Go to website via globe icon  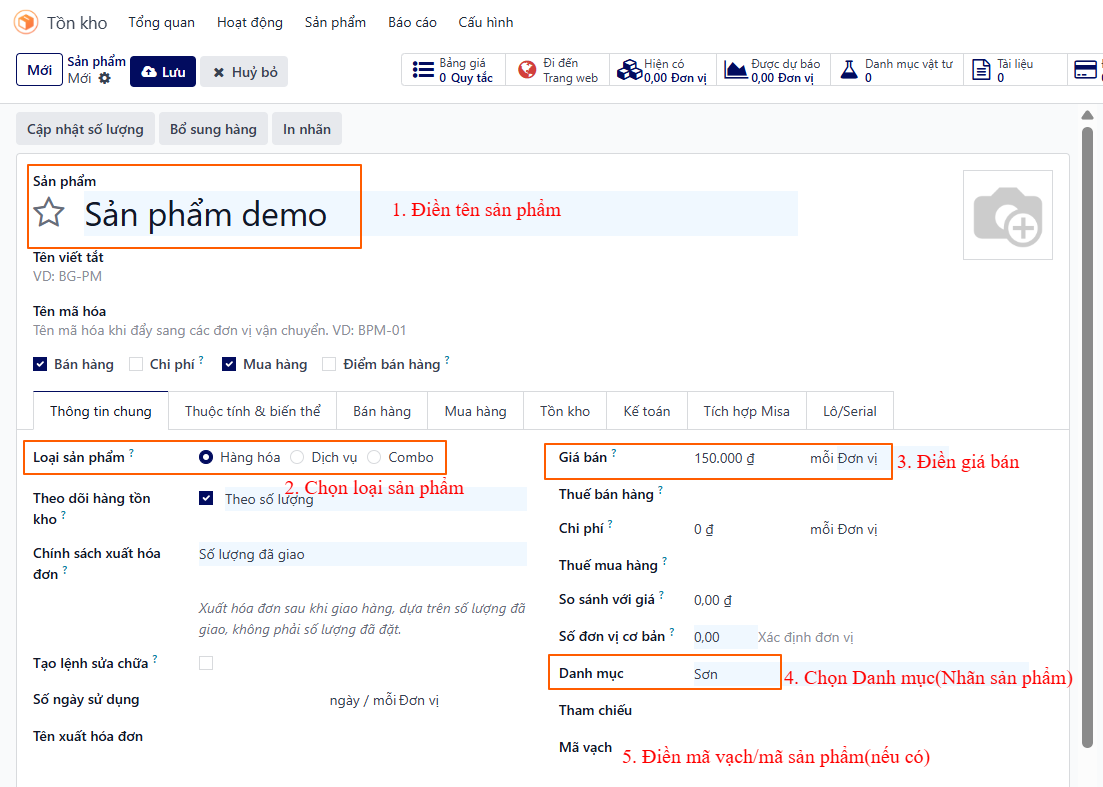(527, 70)
